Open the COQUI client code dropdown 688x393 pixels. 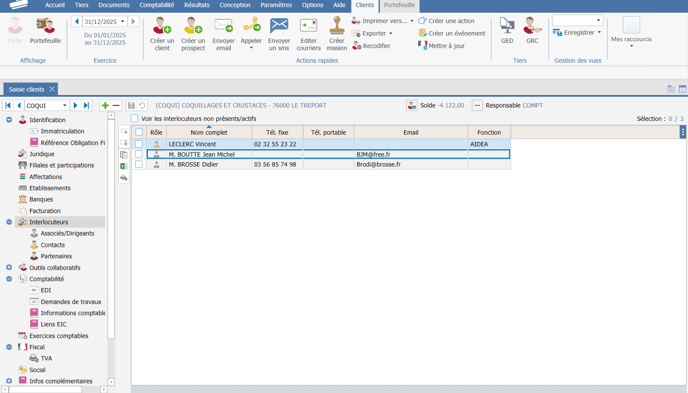click(x=64, y=105)
